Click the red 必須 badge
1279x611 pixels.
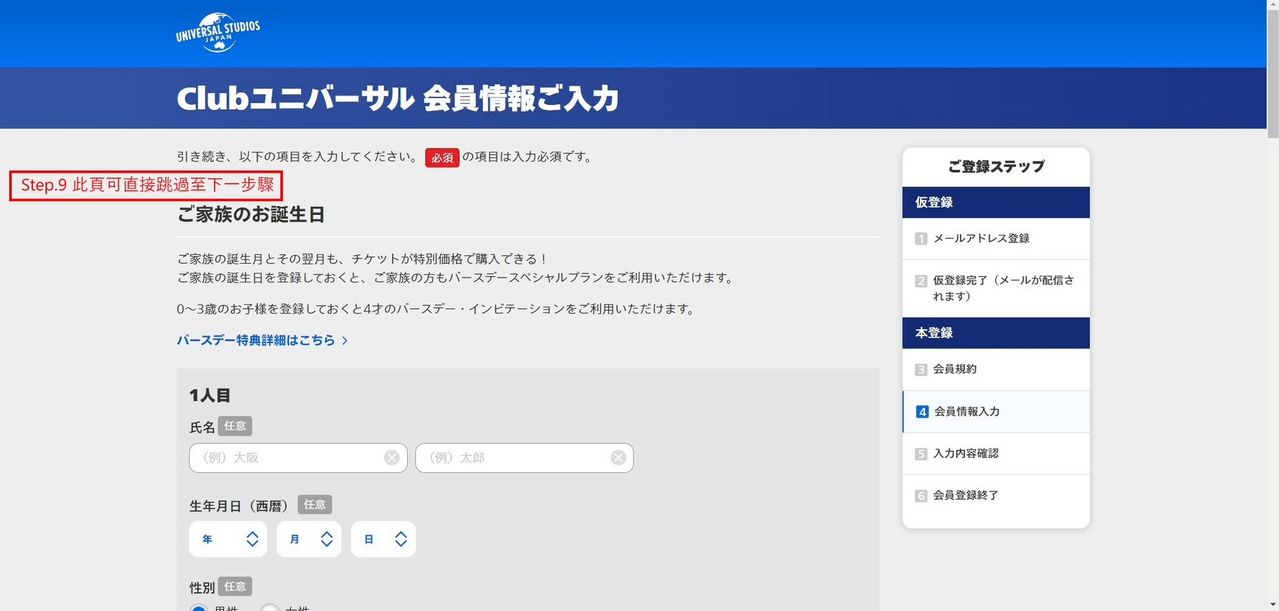(442, 157)
